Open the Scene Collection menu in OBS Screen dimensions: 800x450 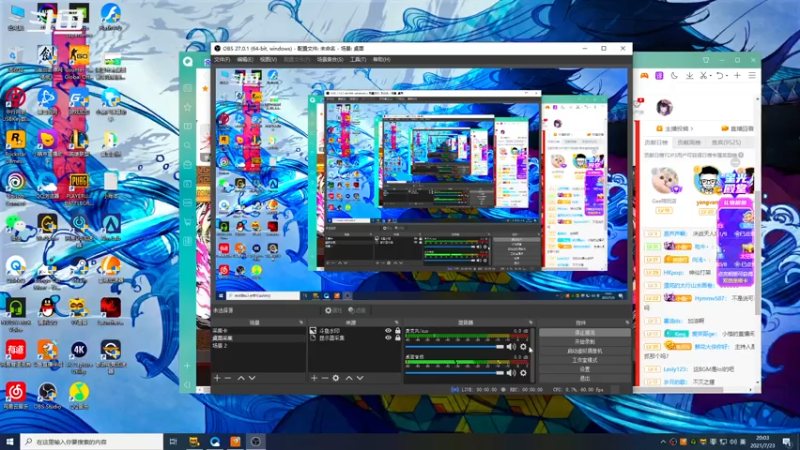330,60
